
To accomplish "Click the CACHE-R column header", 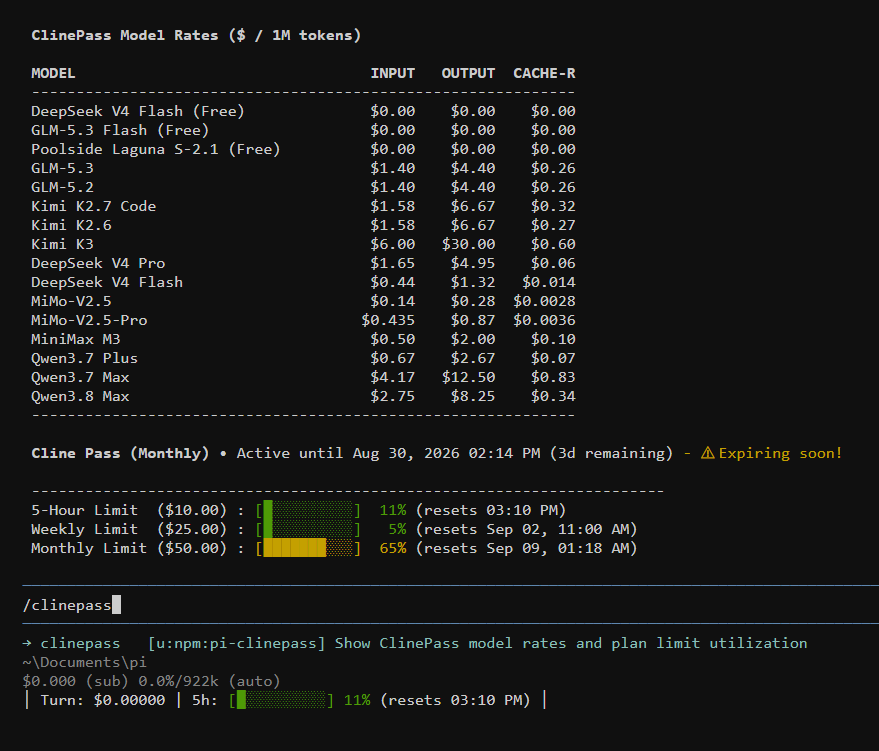I will [x=544, y=73].
